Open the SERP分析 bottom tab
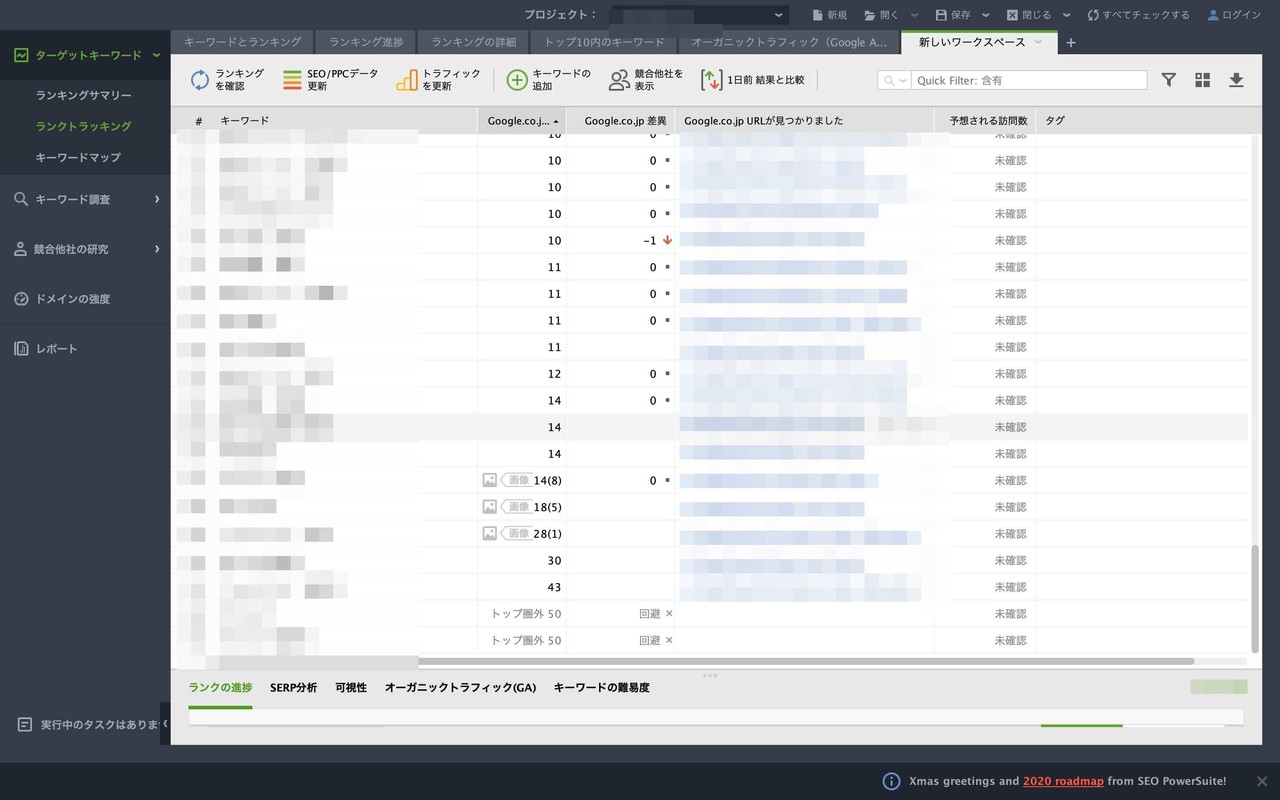This screenshot has width=1280, height=800. [x=293, y=688]
